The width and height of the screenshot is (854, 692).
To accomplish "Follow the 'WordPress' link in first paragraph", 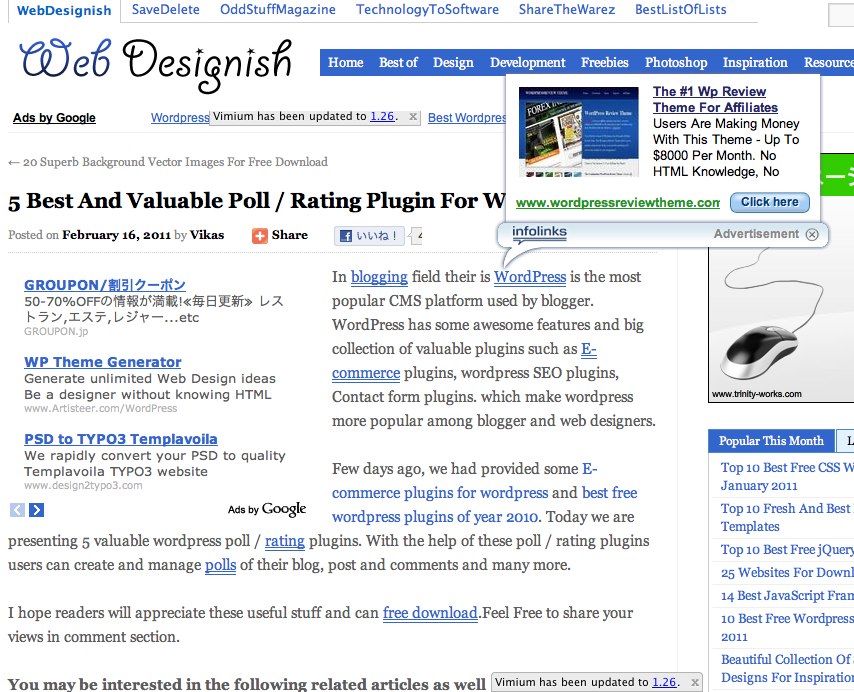I will coord(530,277).
